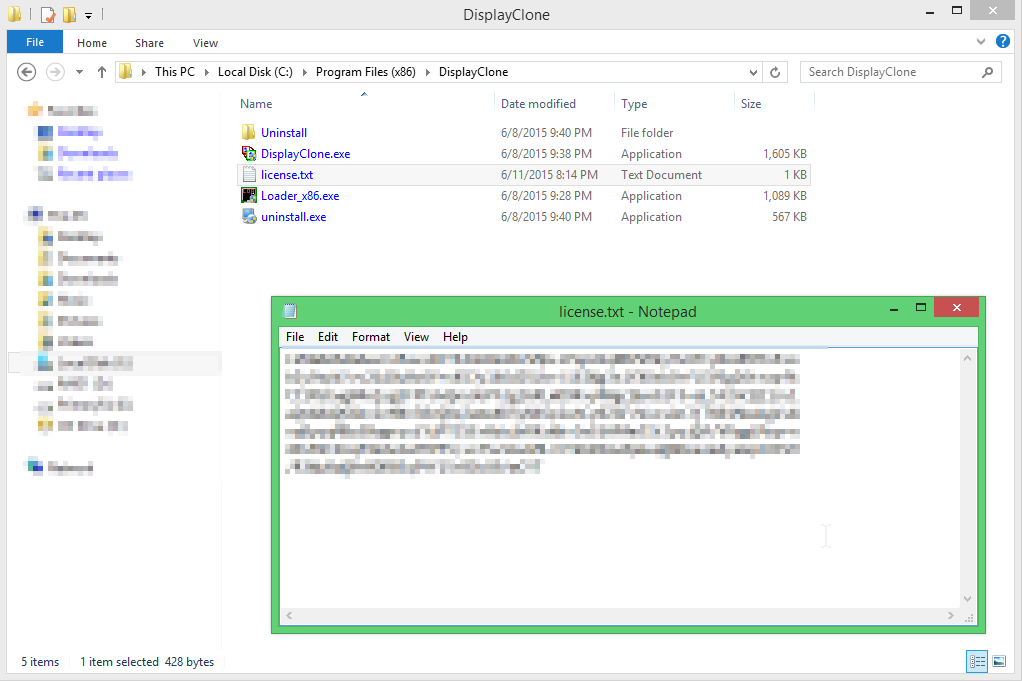Expand the breadcrumb arrow after Program Files (x86)
Image resolution: width=1022 pixels, height=681 pixels.
[428, 72]
